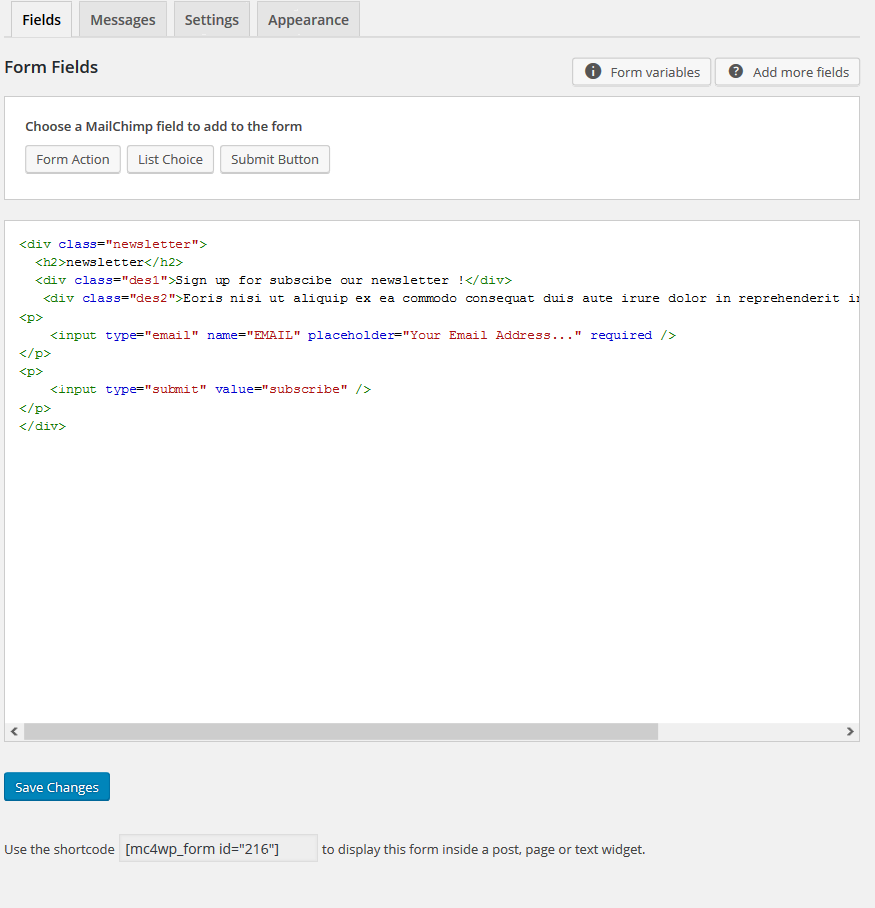Click the horizontal scrollbar thumb in the code editor

341,731
